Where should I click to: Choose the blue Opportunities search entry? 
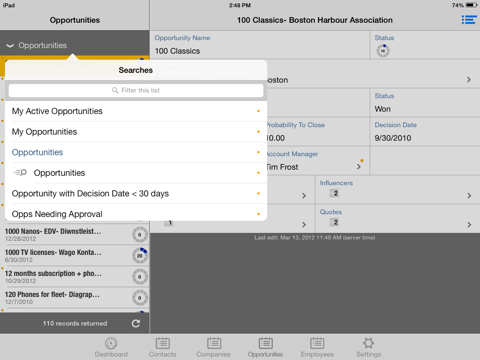[x=136, y=152]
